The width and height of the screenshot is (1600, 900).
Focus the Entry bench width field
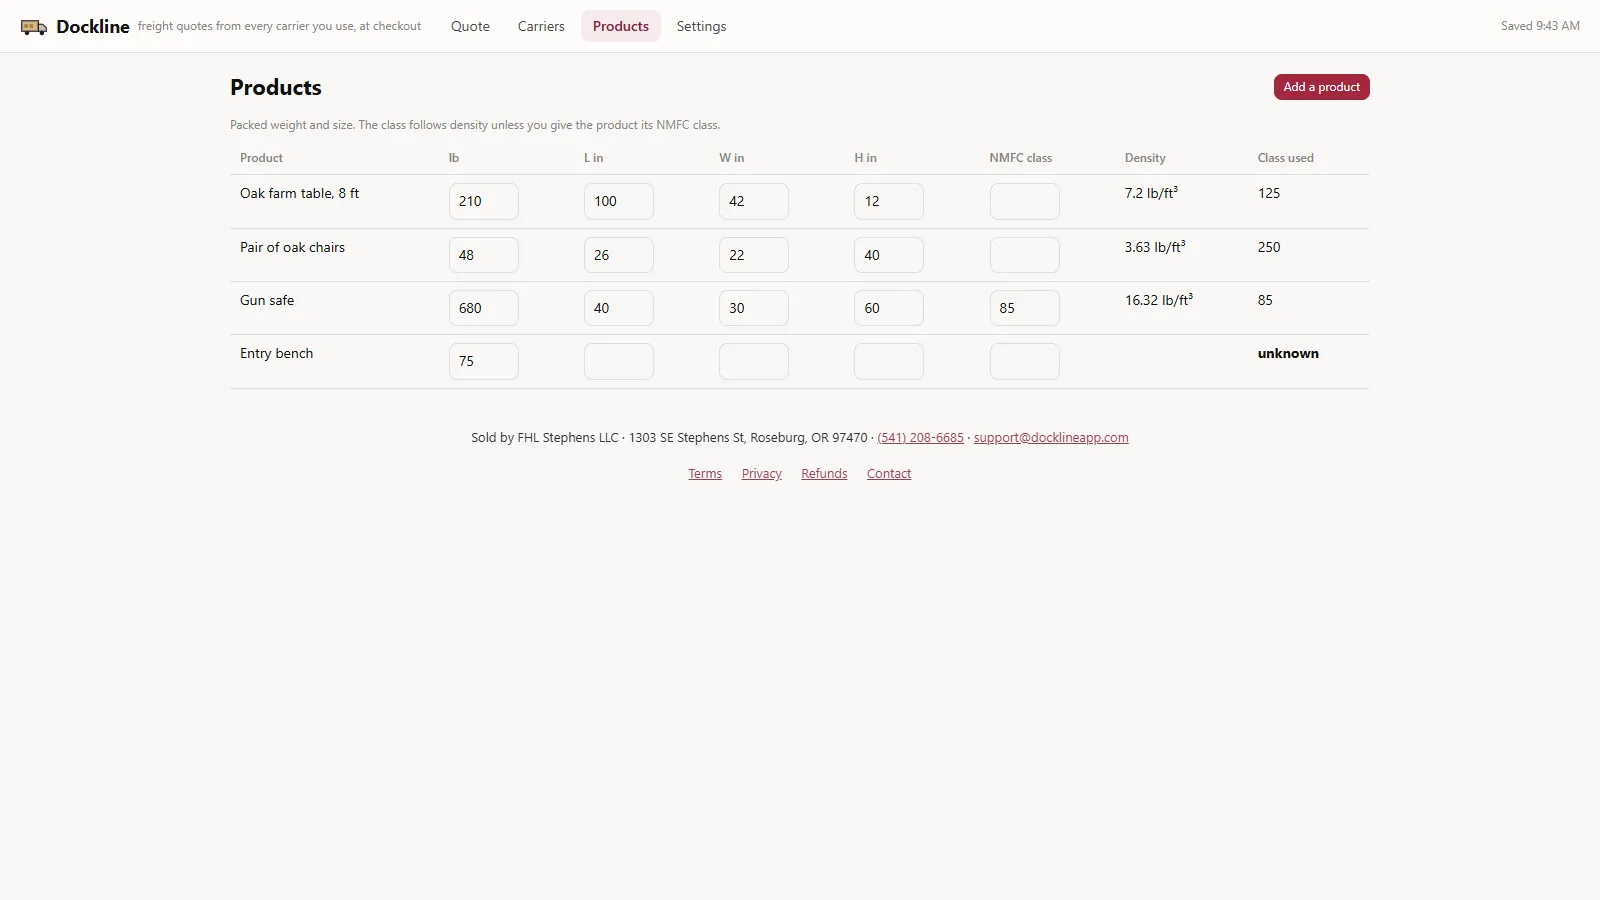[754, 361]
